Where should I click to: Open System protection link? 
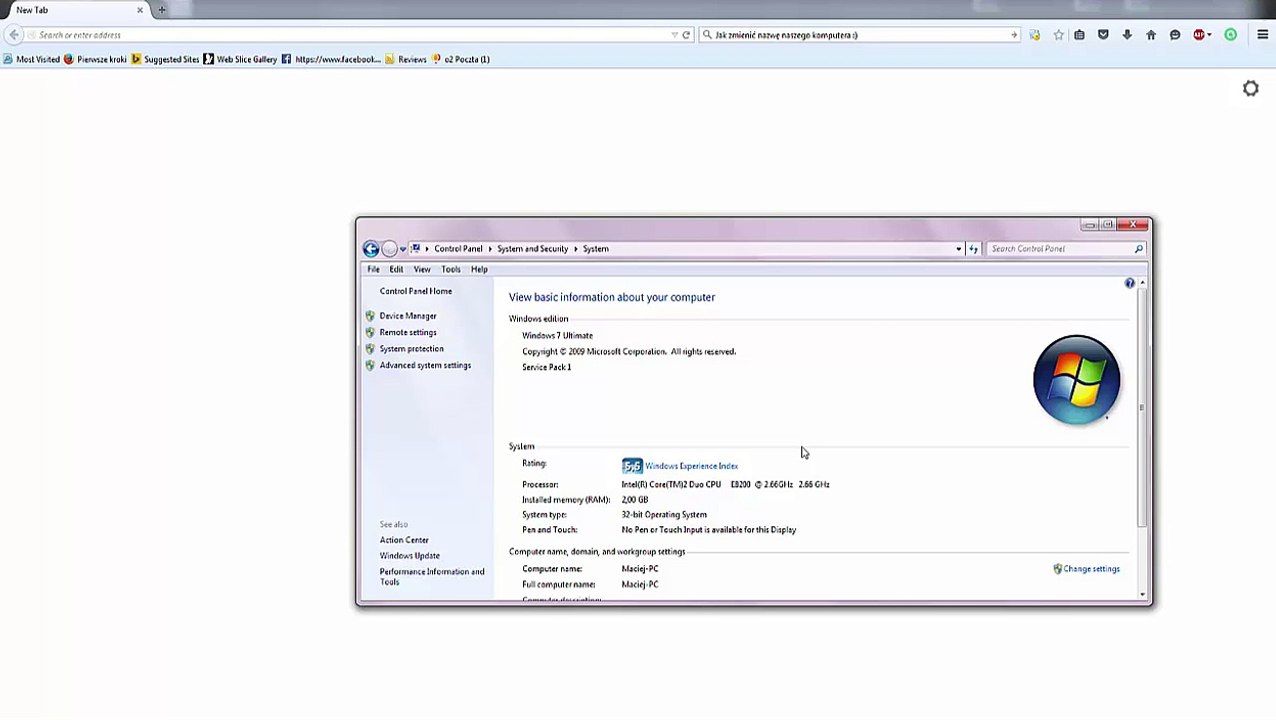click(411, 349)
